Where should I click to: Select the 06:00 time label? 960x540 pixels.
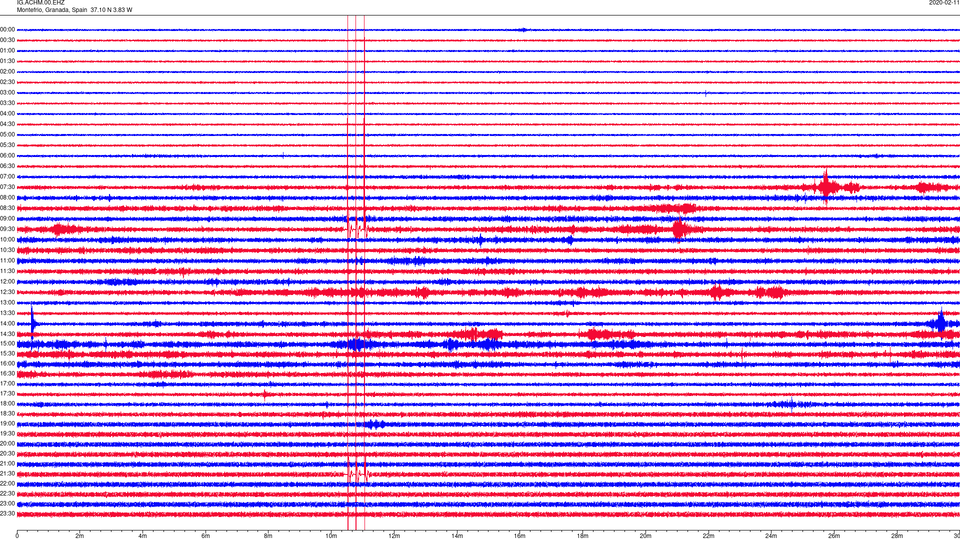(x=8, y=156)
